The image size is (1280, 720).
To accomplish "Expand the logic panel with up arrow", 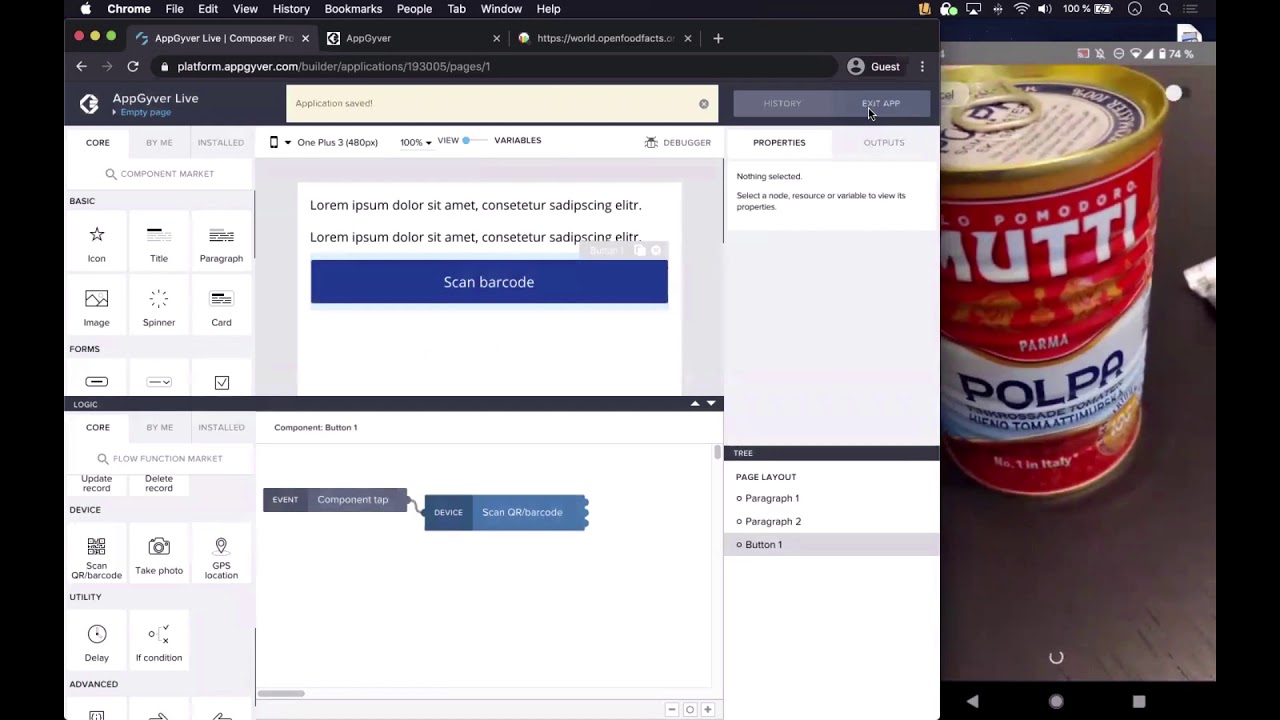I will point(695,404).
